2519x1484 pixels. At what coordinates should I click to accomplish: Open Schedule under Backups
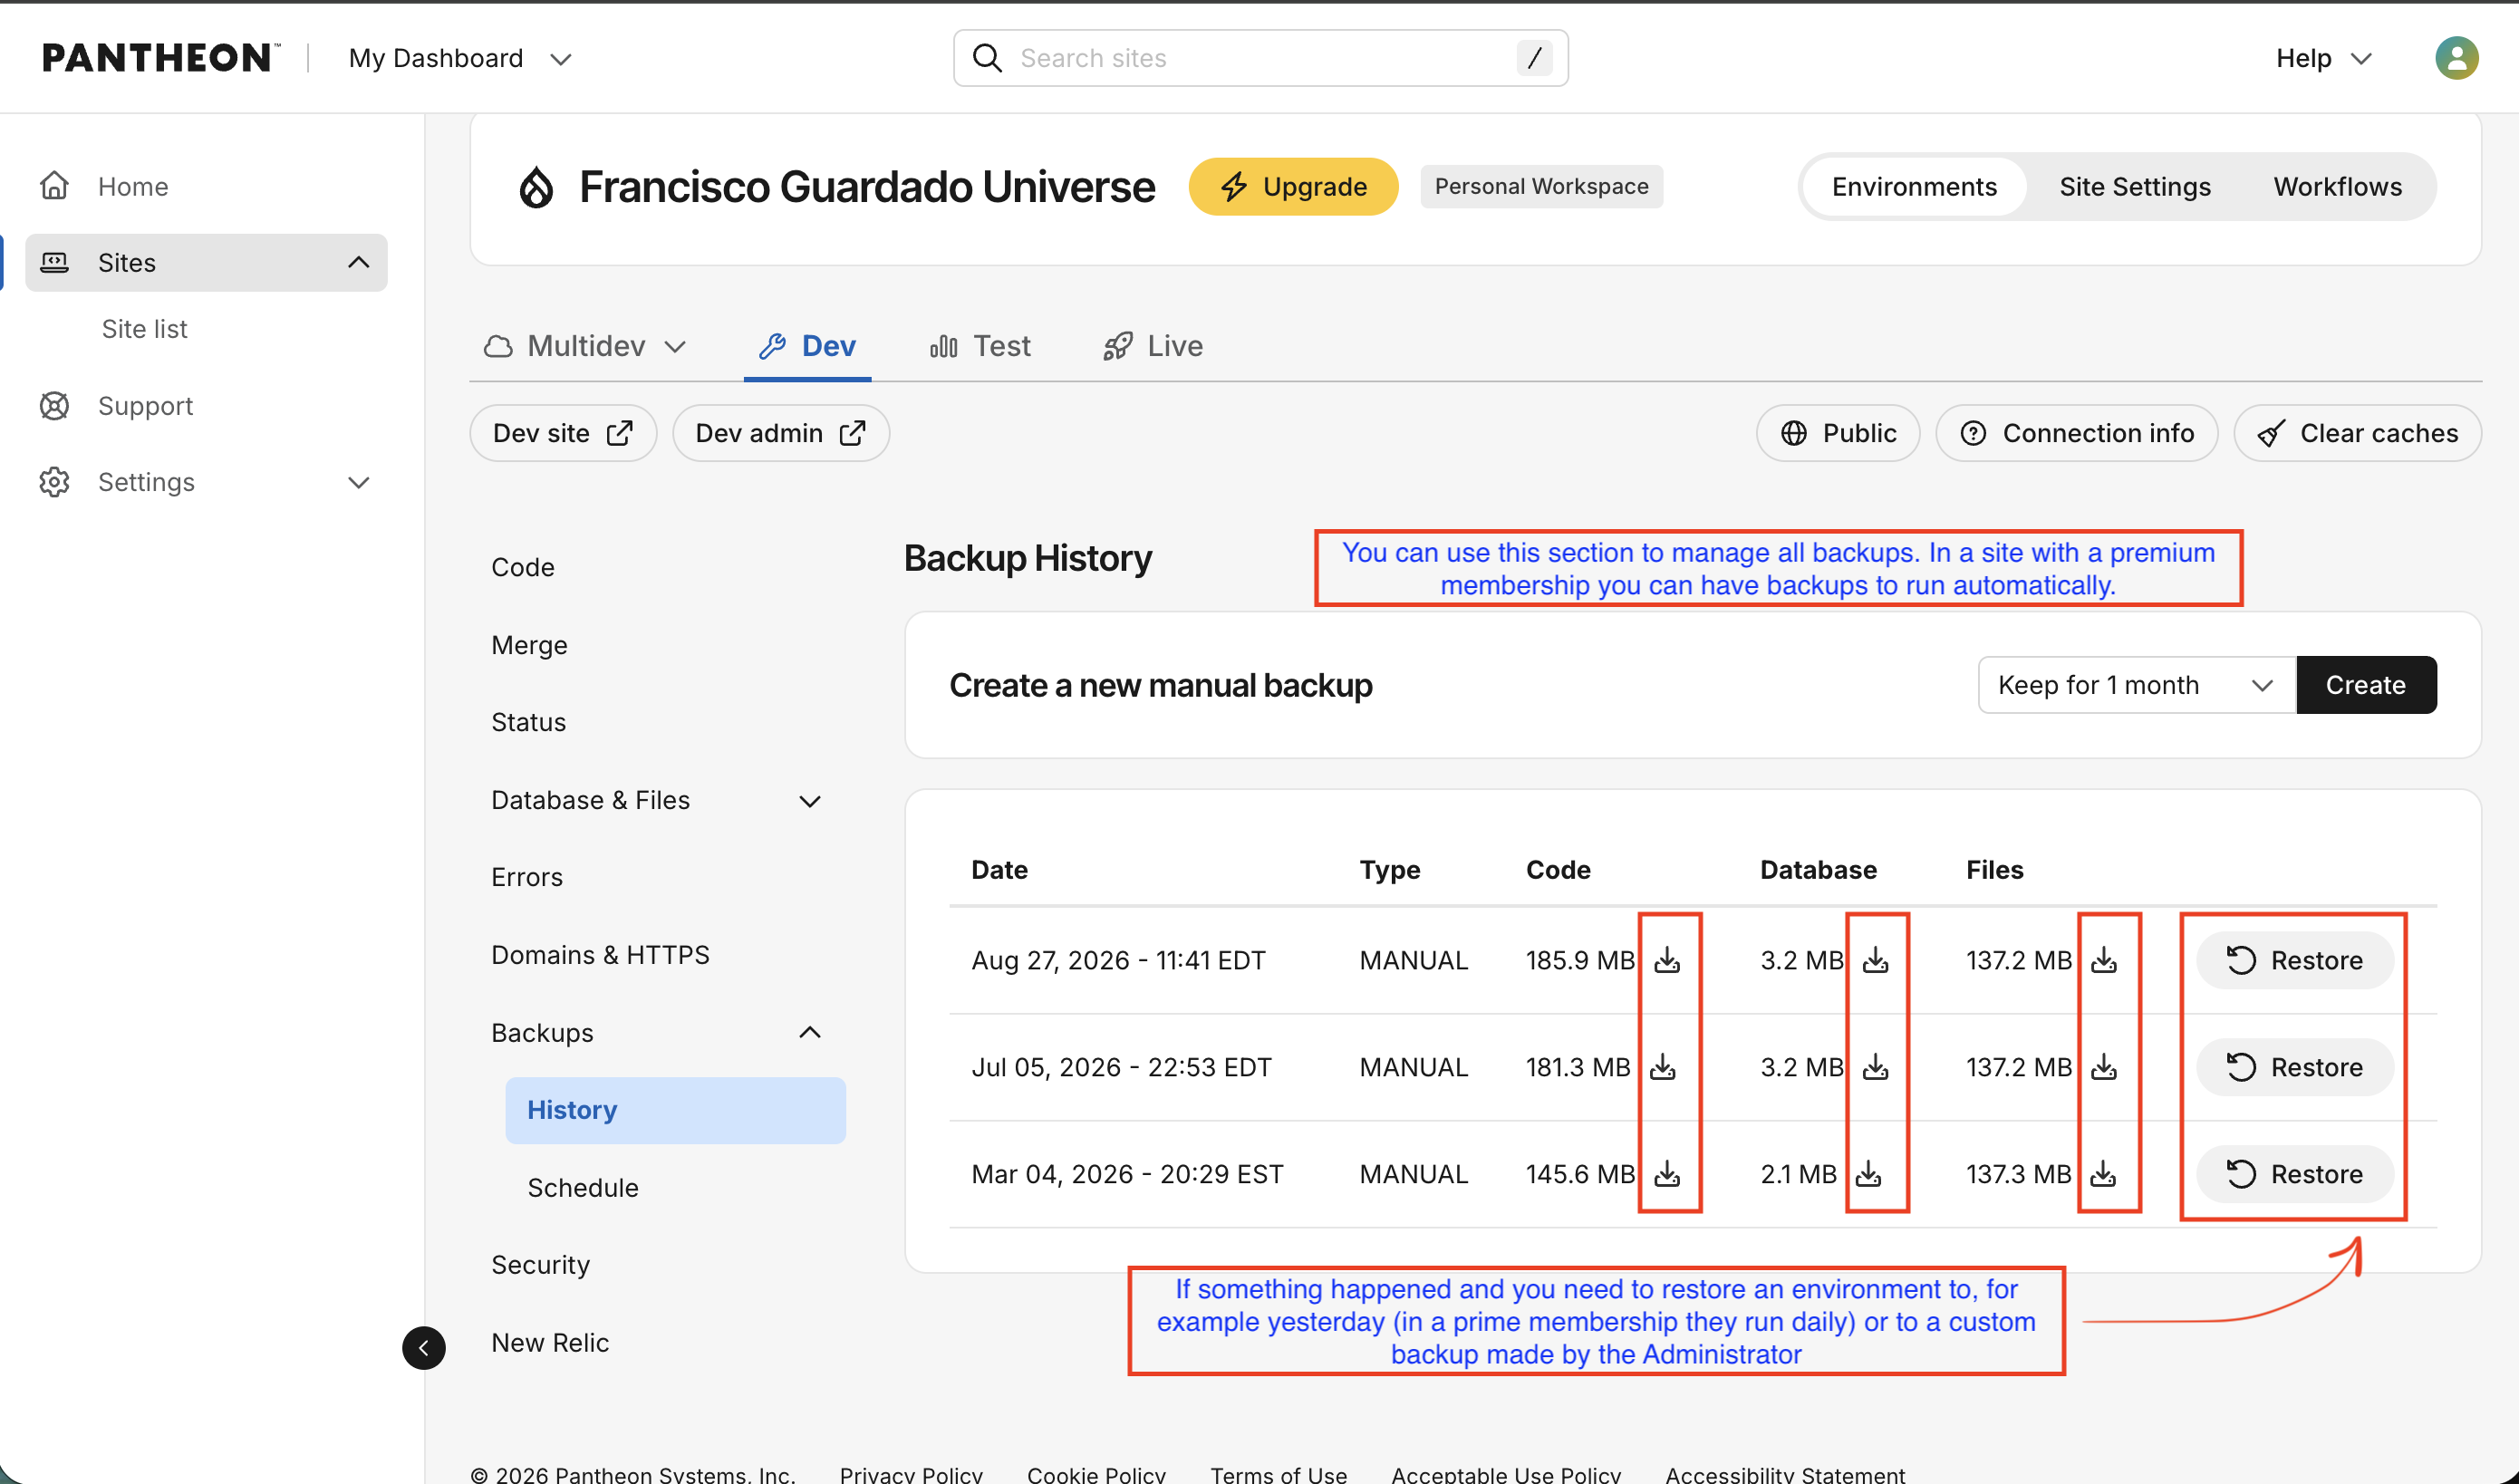(x=583, y=1188)
